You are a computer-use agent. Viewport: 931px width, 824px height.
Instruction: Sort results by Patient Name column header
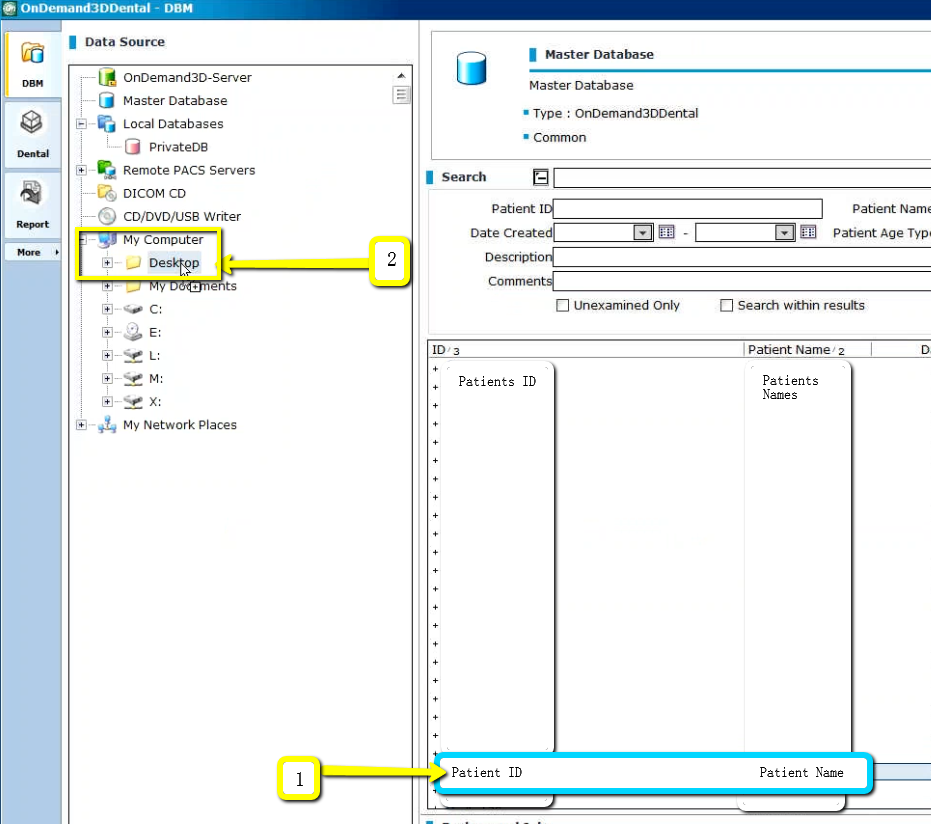pyautogui.click(x=808, y=350)
